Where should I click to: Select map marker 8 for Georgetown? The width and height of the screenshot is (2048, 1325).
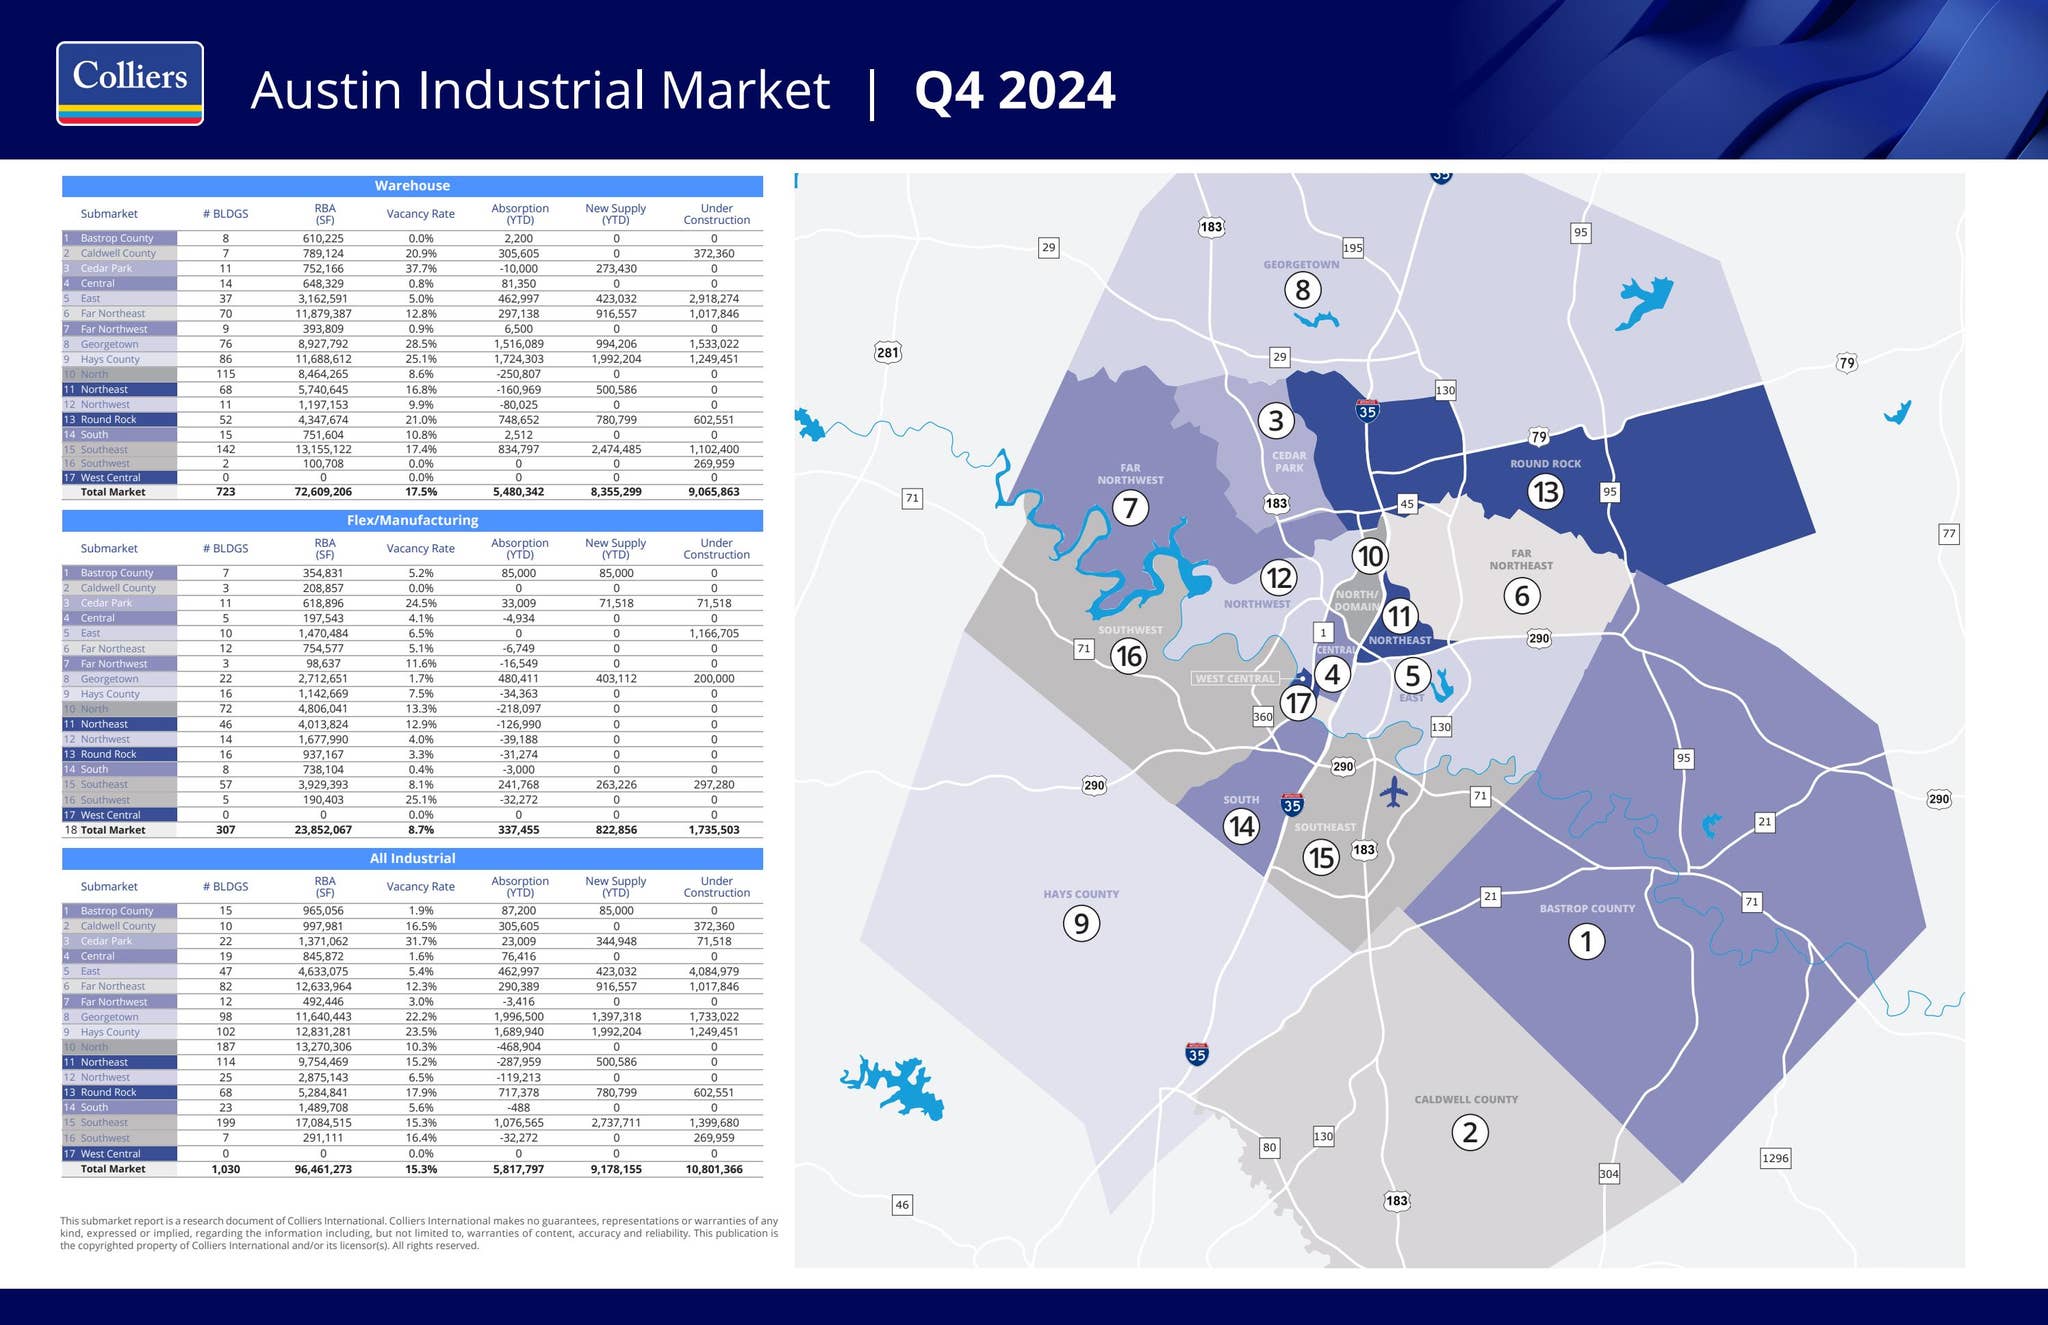[x=1303, y=291]
